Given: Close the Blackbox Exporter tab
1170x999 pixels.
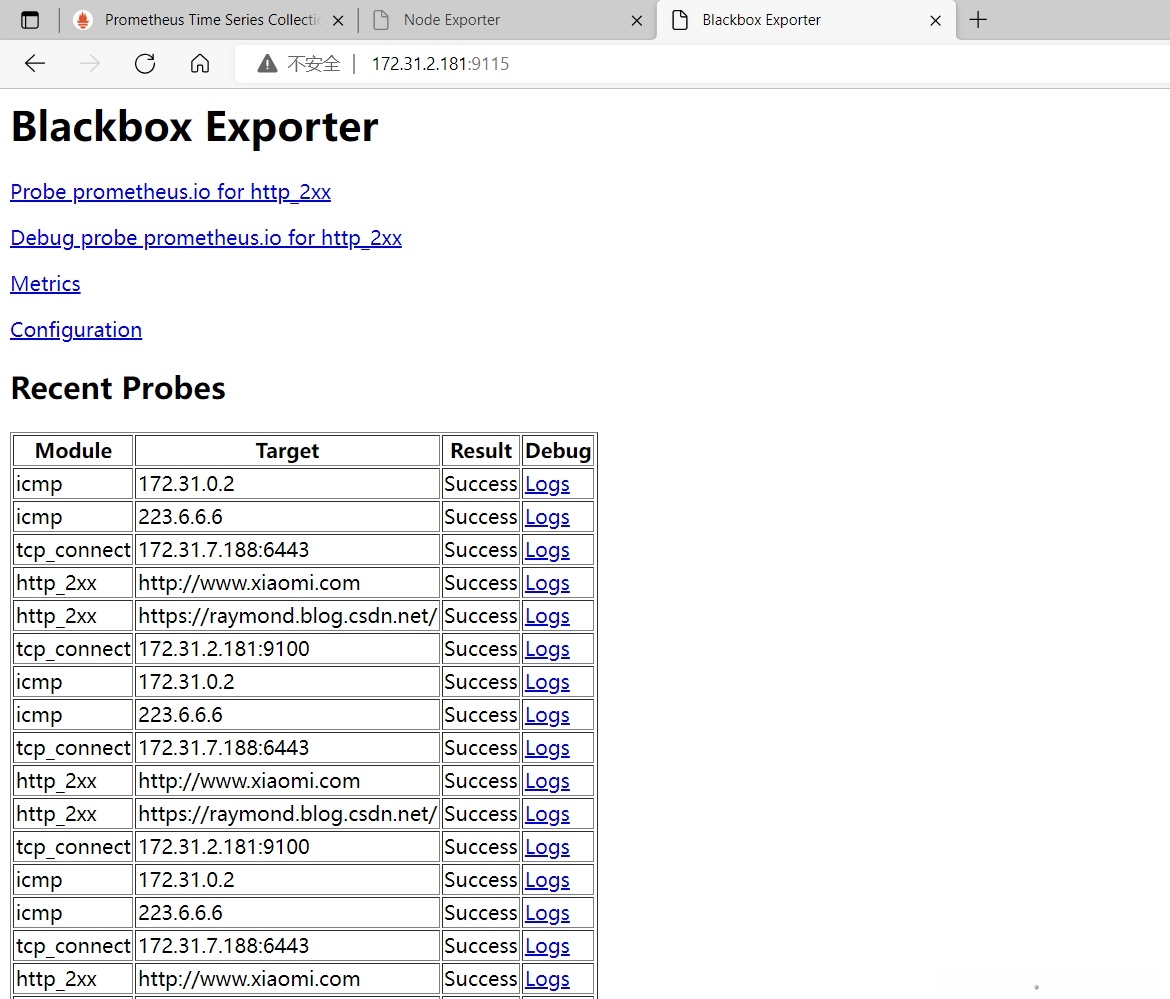Looking at the screenshot, I should point(935,21).
